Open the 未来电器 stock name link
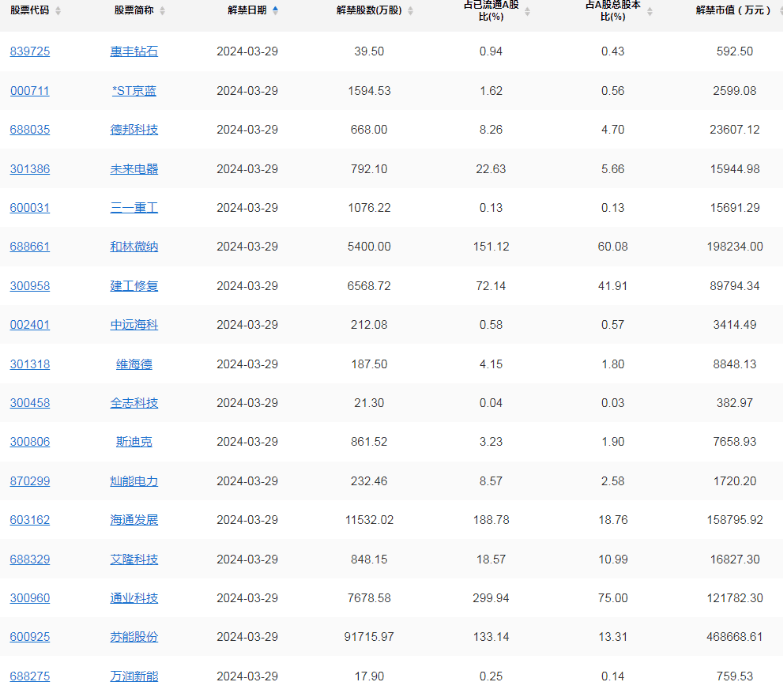 [134, 169]
